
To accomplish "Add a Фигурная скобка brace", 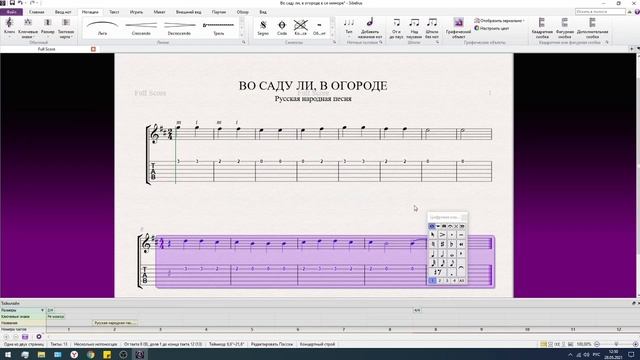I will [565, 27].
